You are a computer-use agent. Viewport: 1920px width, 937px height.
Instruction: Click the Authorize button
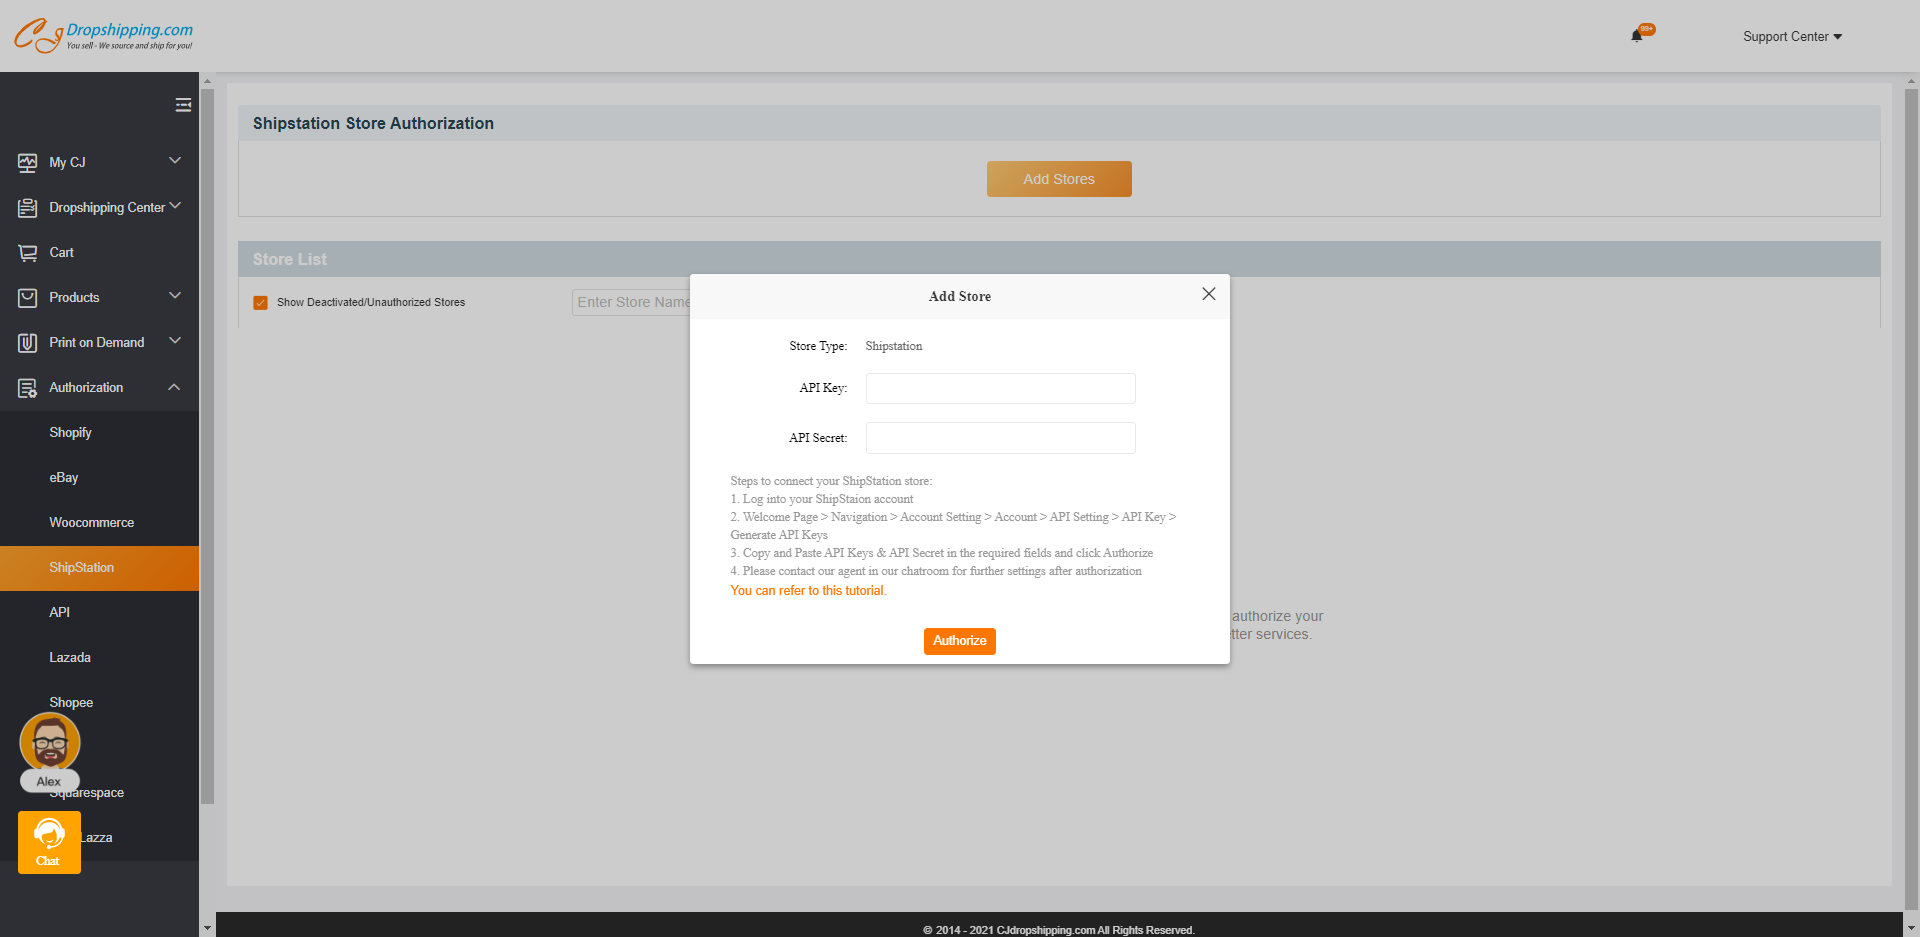959,641
